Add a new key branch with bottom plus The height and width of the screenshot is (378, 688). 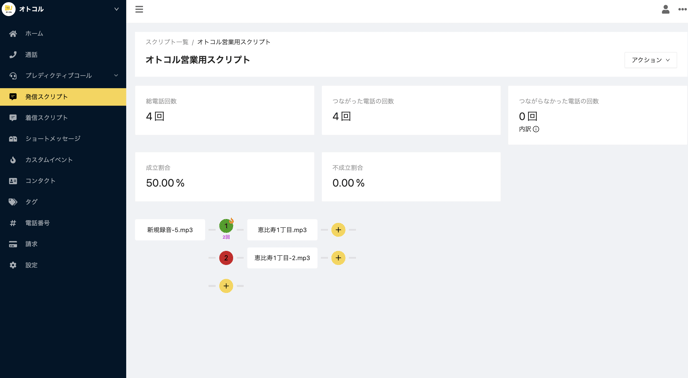[x=226, y=286]
